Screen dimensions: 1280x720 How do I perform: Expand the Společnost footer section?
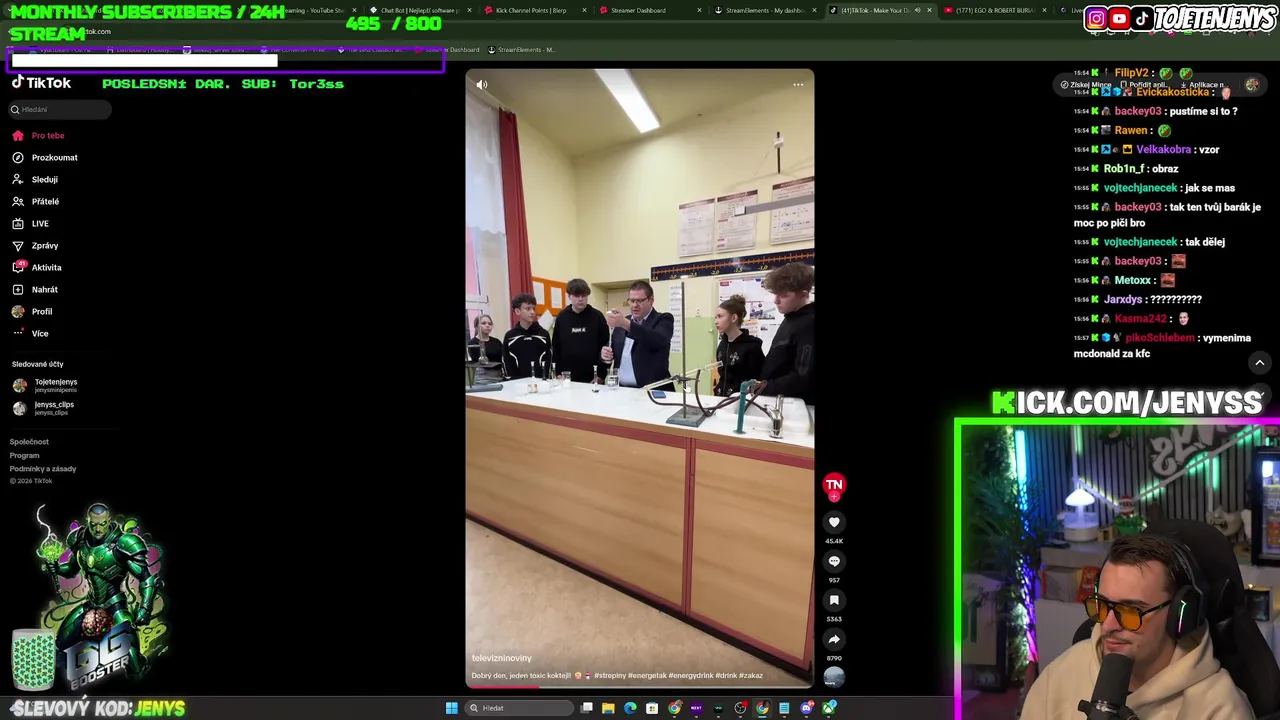[x=29, y=441]
